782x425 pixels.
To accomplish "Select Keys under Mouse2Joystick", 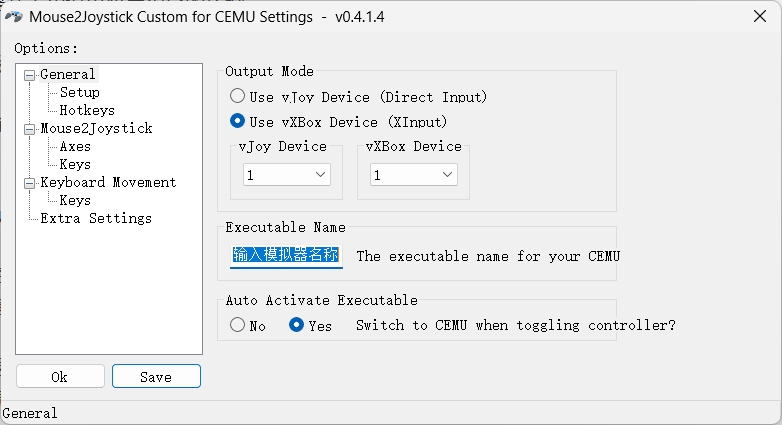I will click(75, 164).
